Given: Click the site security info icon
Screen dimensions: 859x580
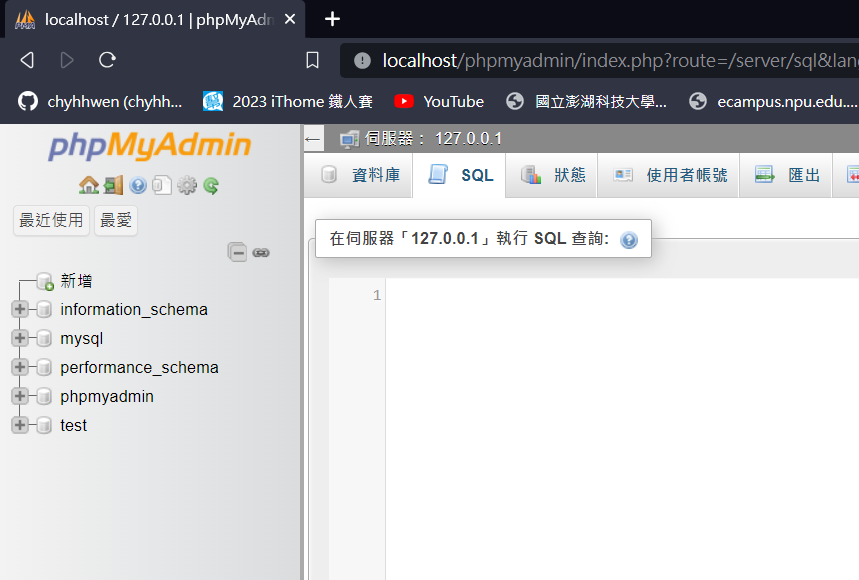Looking at the screenshot, I should click(362, 60).
